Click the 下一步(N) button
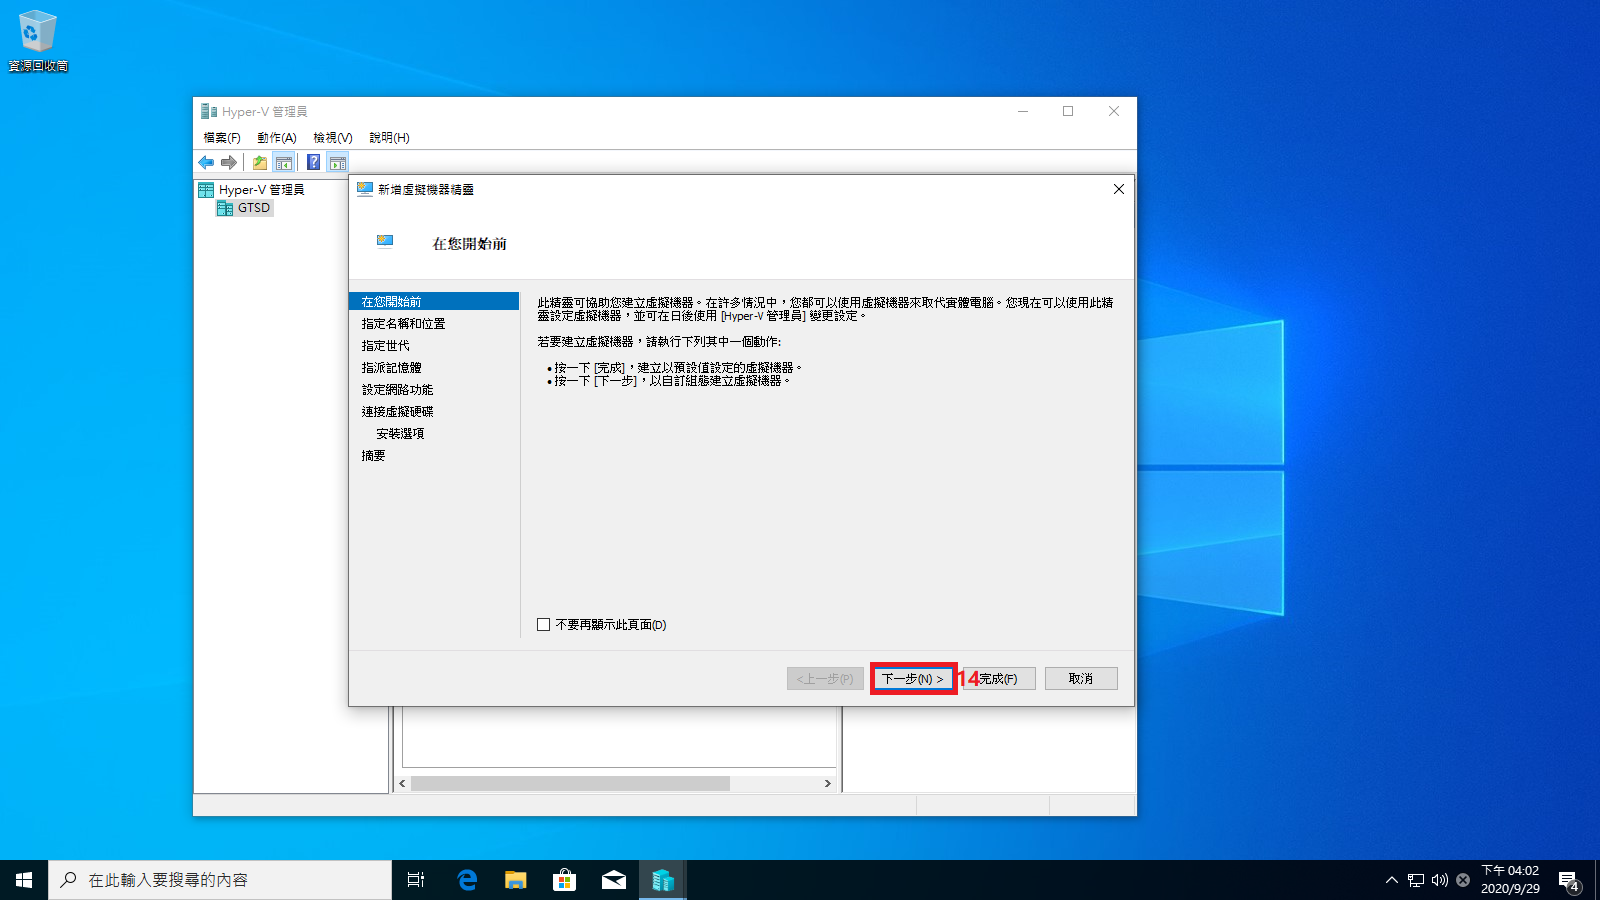Viewport: 1600px width, 900px height. [x=913, y=679]
